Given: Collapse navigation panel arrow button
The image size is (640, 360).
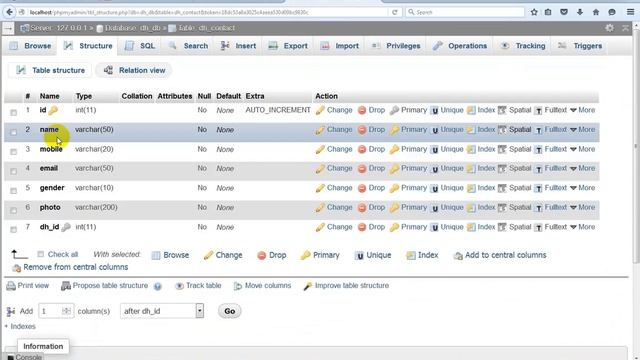Looking at the screenshot, I should point(8,28).
